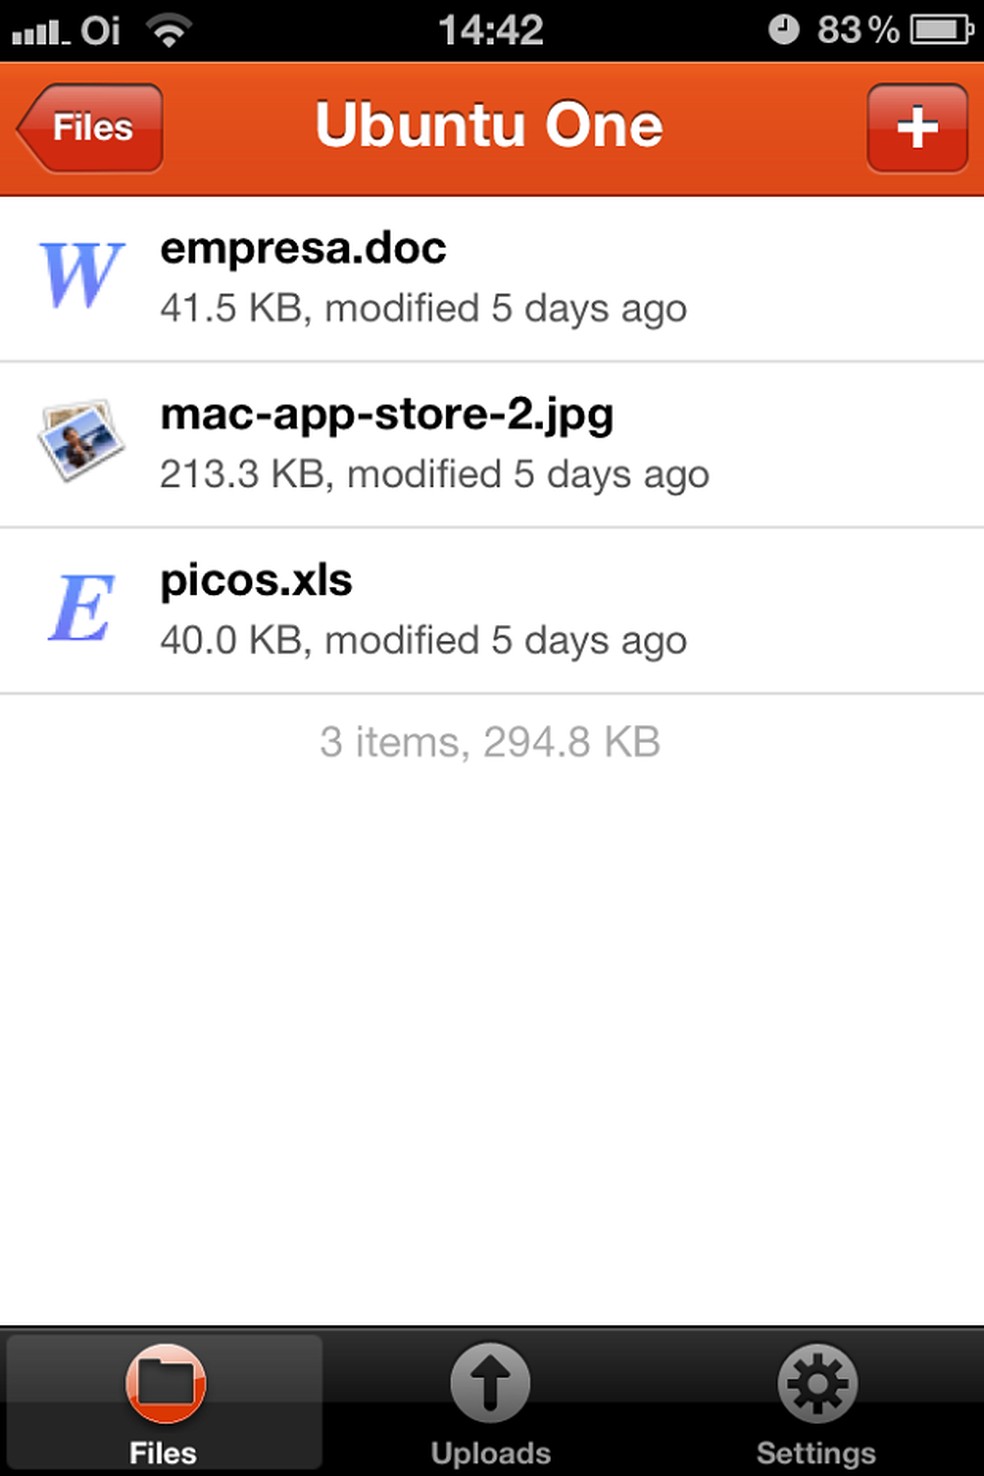Tap the Wi-Fi icon in status bar

pos(169,31)
